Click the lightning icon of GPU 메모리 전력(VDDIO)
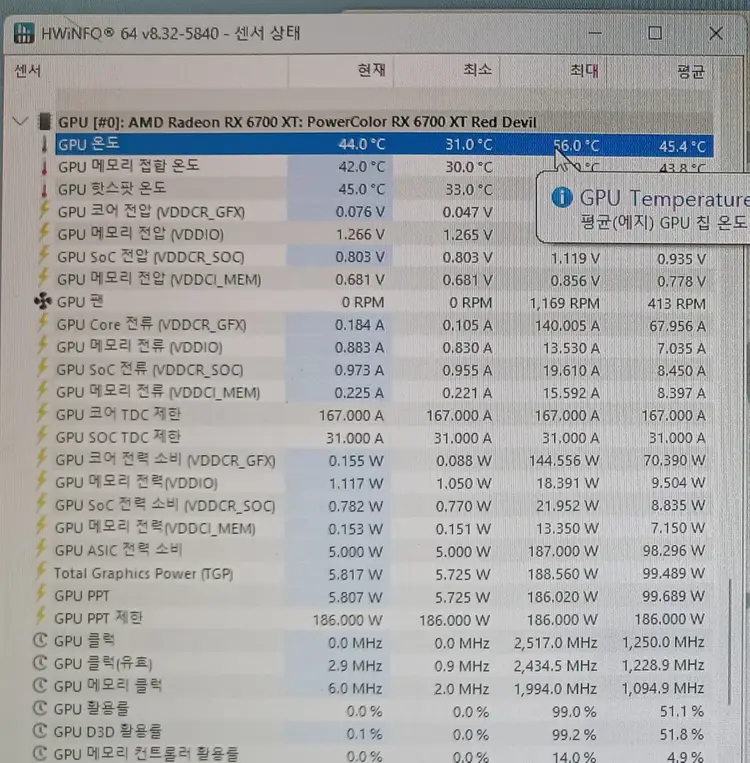 click(41, 482)
